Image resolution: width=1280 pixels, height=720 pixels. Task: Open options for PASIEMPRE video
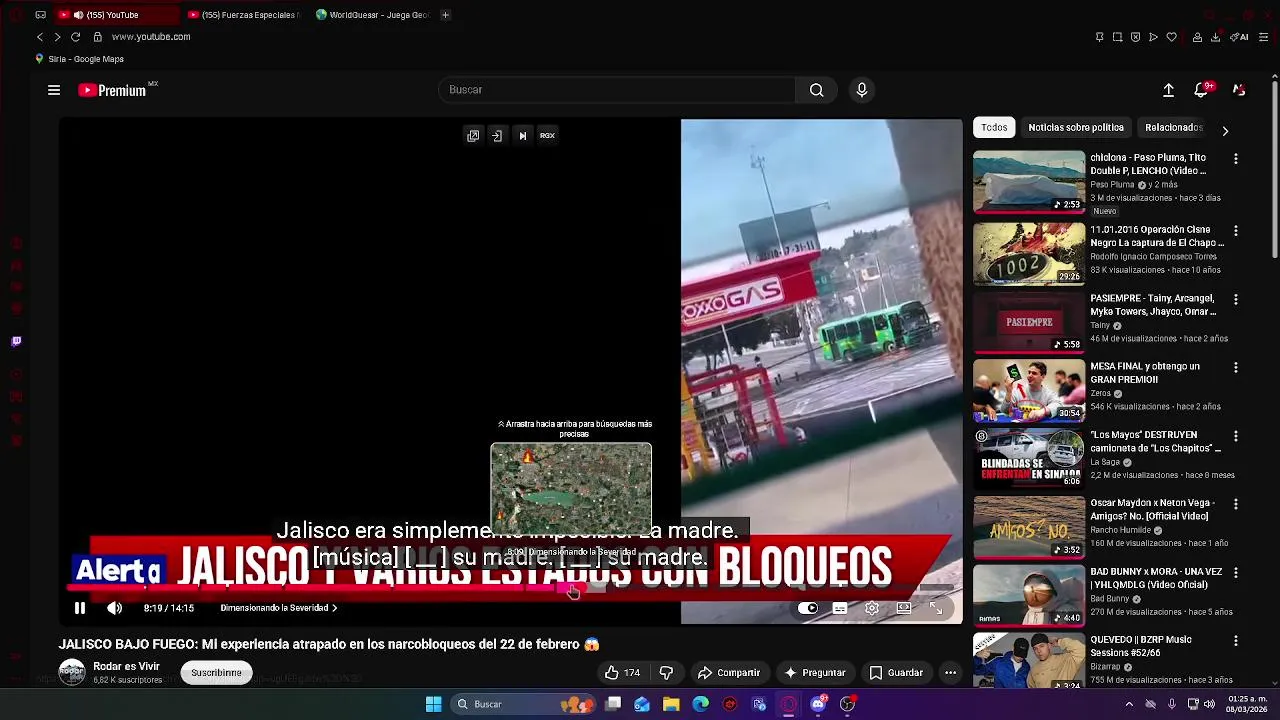tap(1236, 299)
